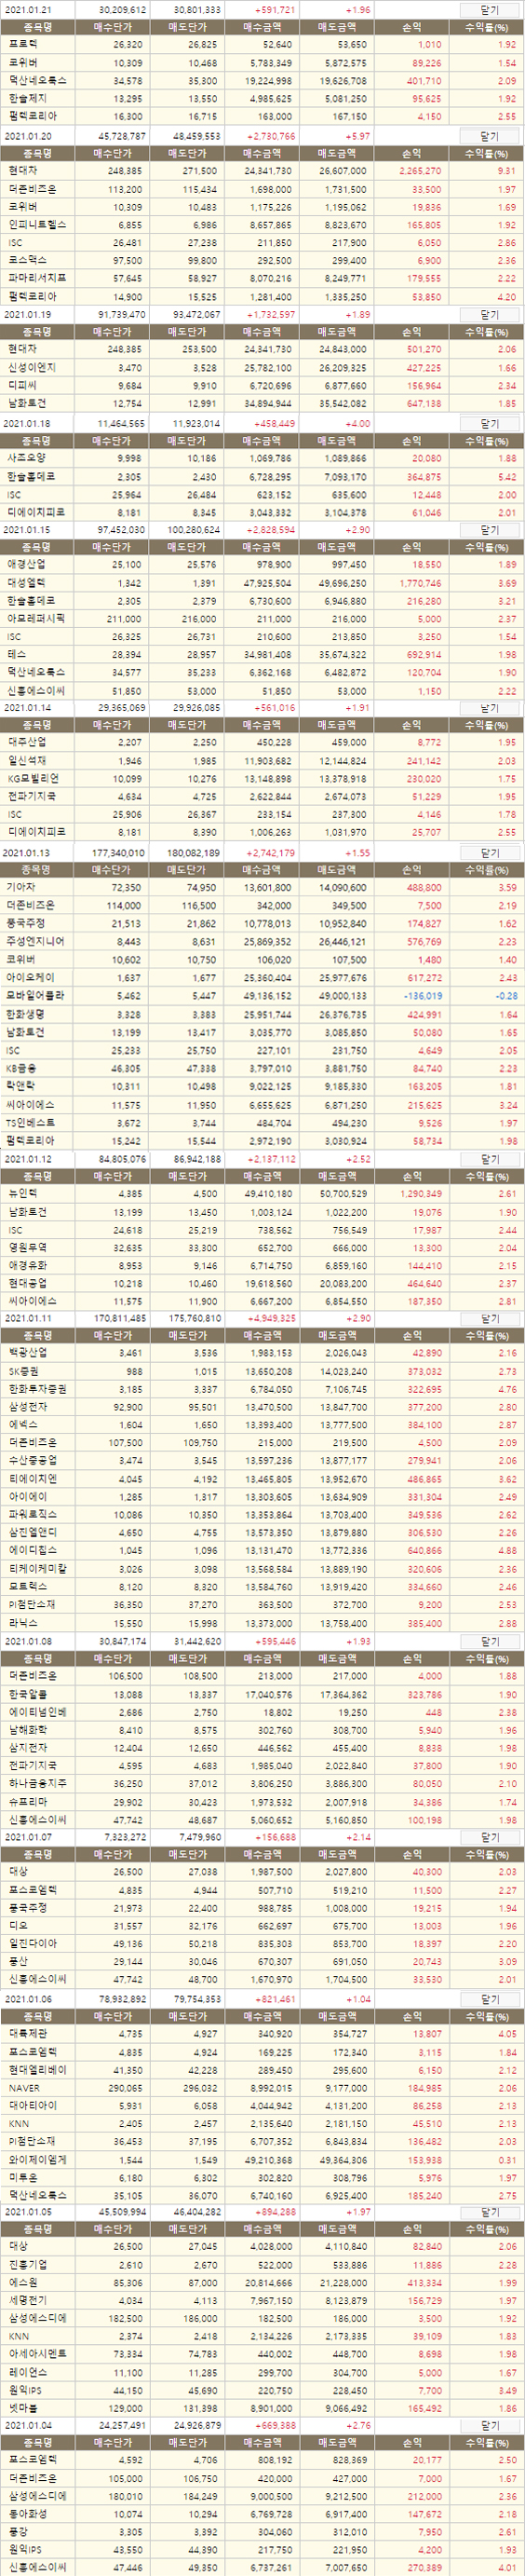525x2576 pixels.
Task: Click 닫기 for the 2021.01.13 section
Action: point(489,852)
